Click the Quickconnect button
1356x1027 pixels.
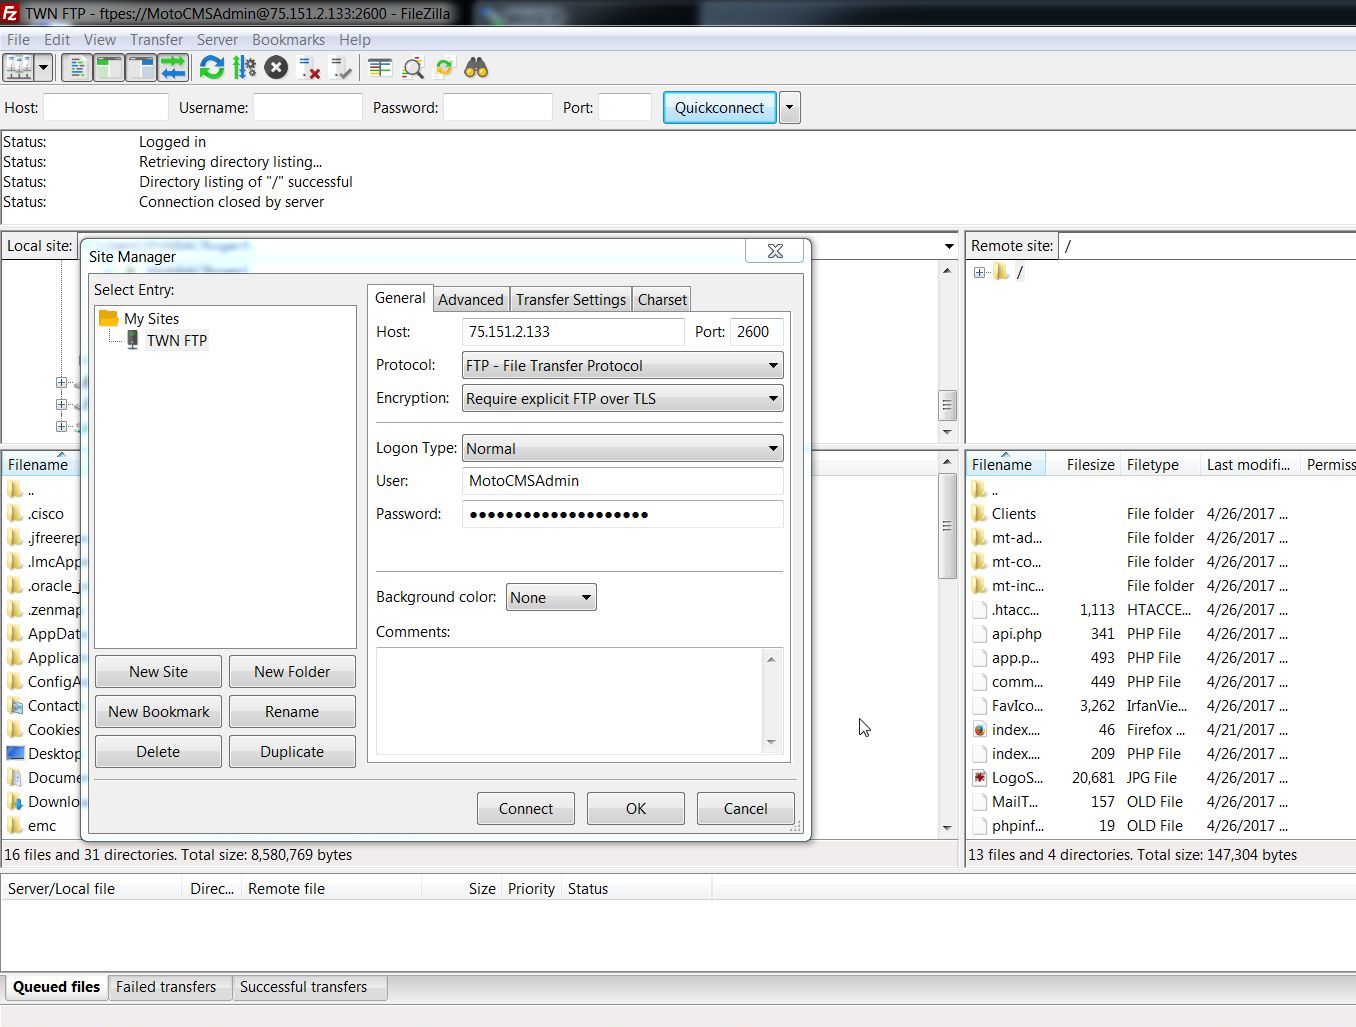(719, 108)
